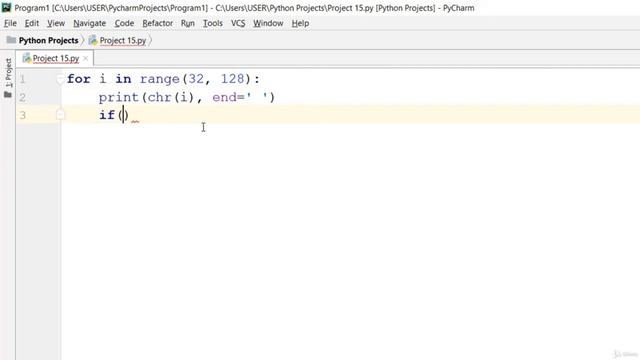Viewport: 640px width, 360px height.
Task: Open the Edit menu
Action: pos(31,23)
